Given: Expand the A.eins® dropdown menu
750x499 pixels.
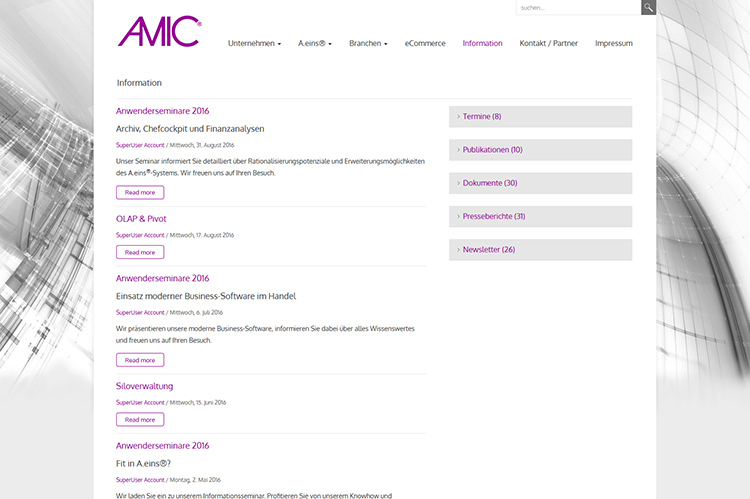Looking at the screenshot, I should coord(314,44).
